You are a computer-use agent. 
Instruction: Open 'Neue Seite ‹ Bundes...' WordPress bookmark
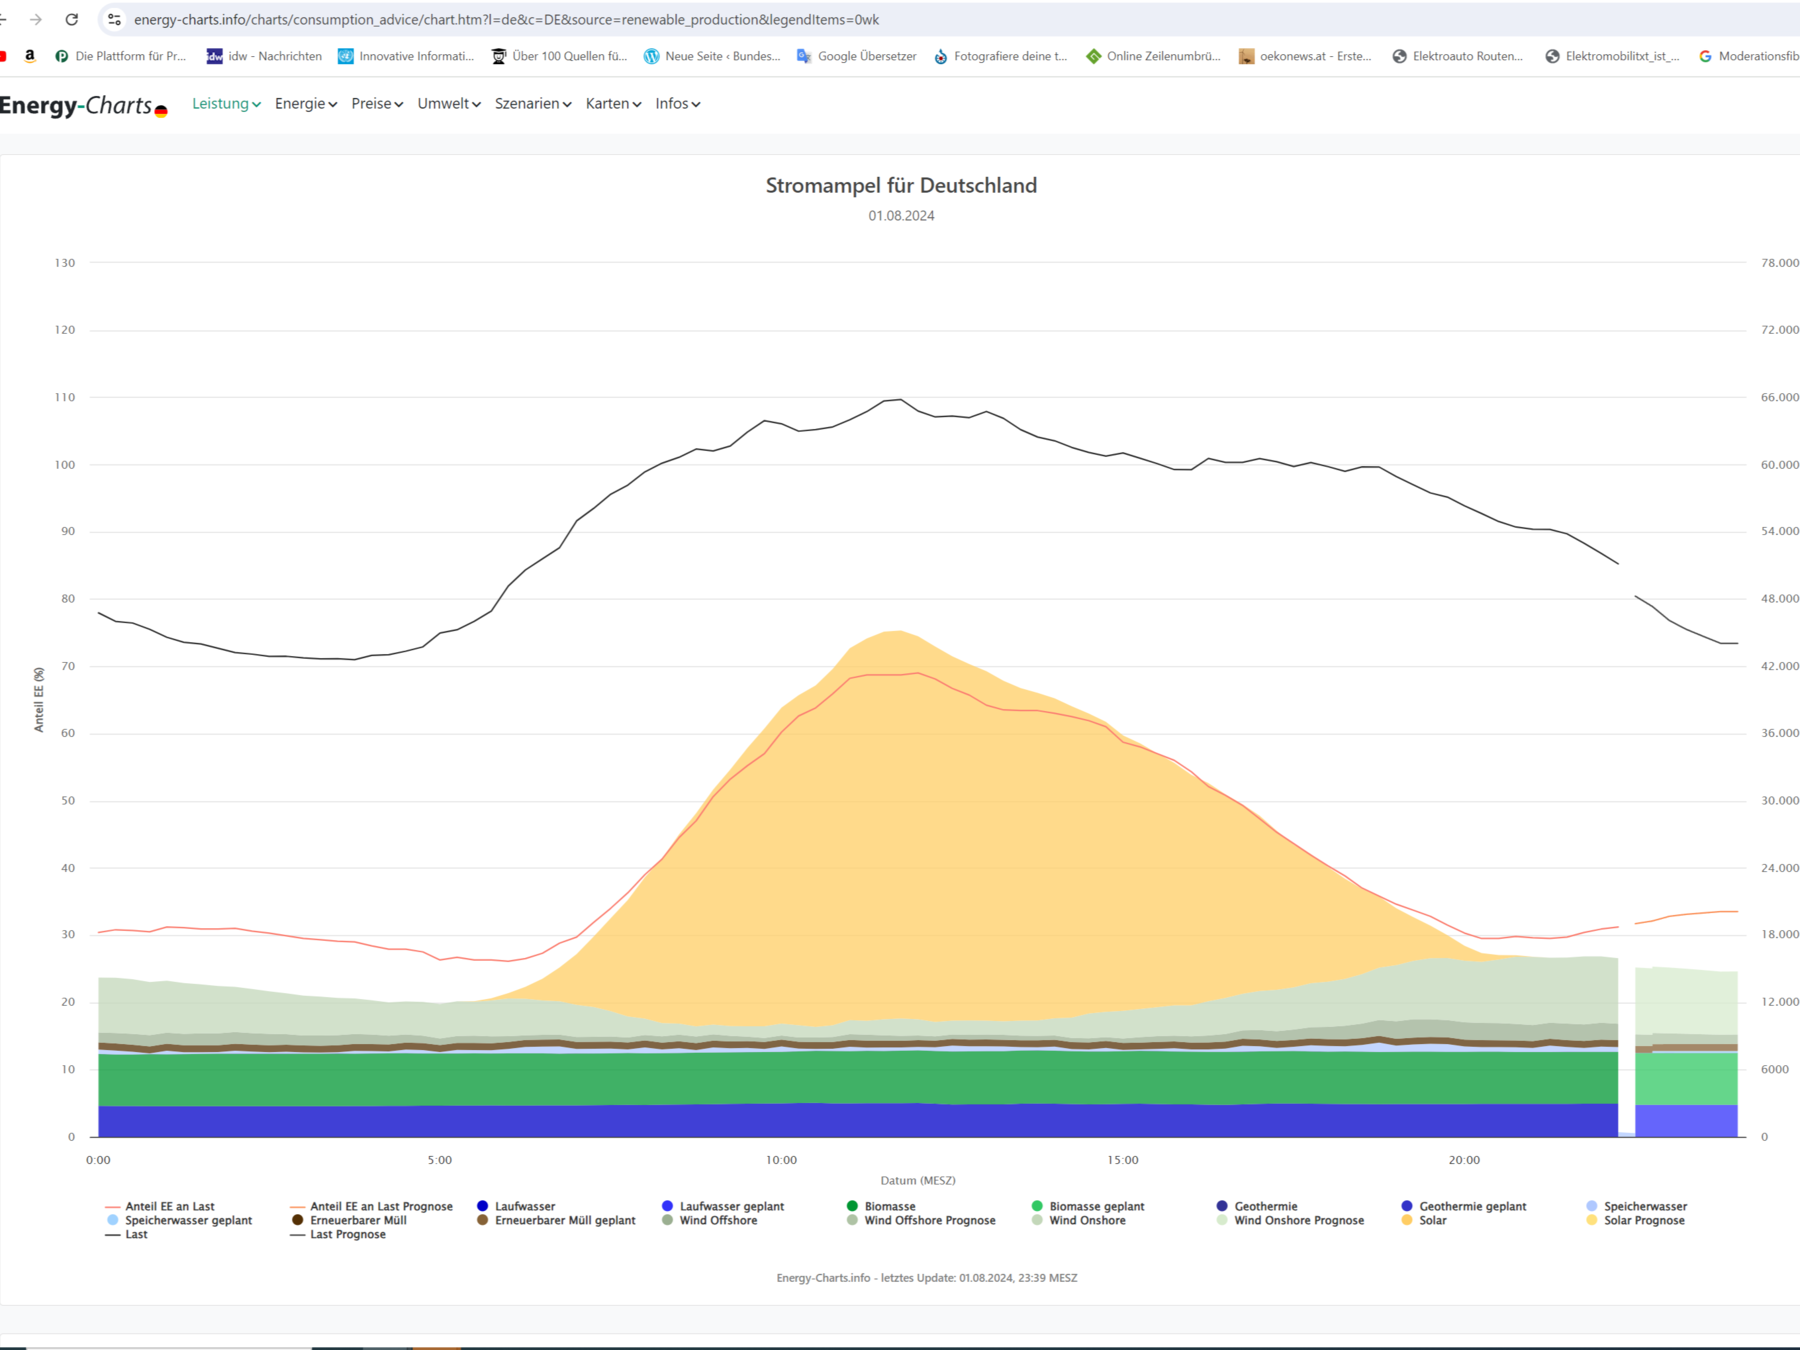point(712,56)
